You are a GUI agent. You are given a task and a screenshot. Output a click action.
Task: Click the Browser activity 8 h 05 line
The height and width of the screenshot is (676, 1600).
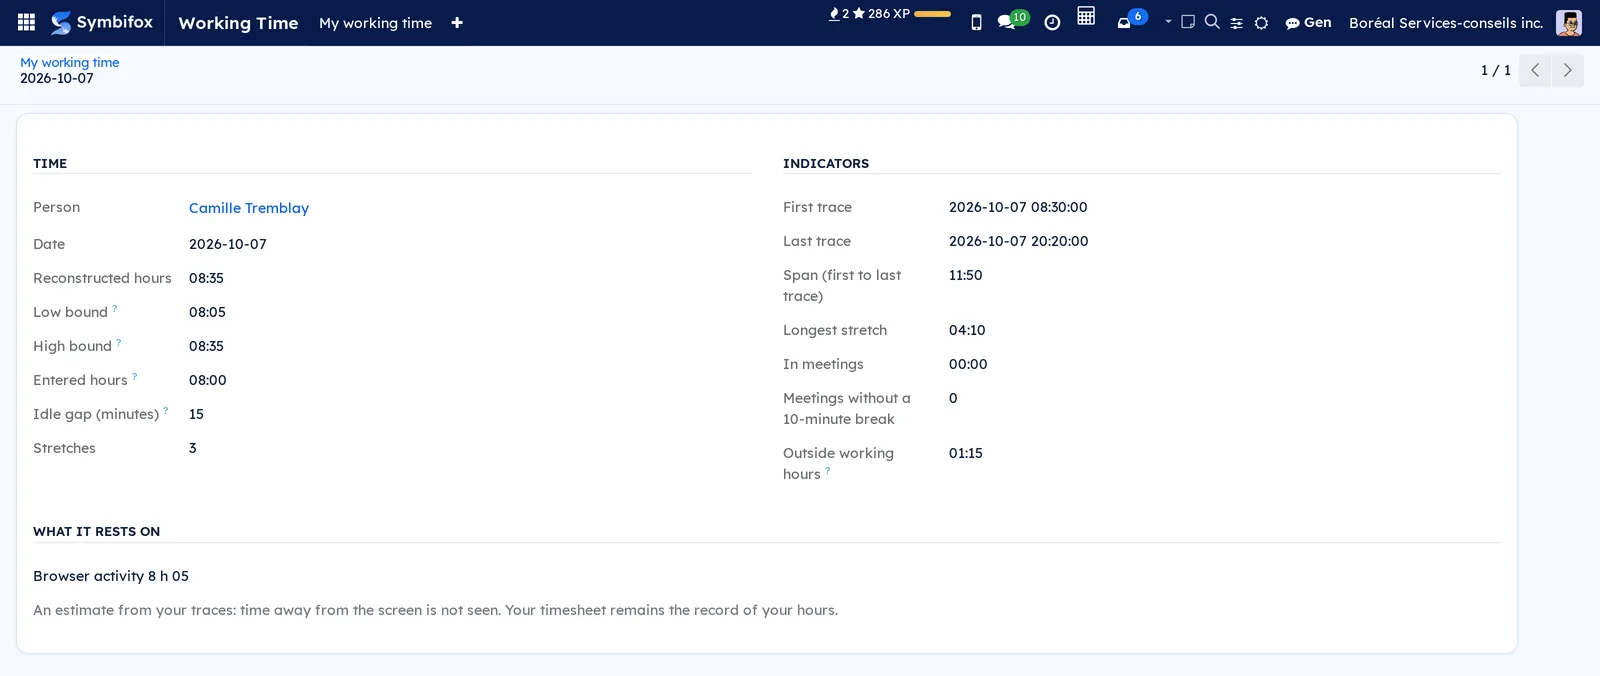click(111, 576)
